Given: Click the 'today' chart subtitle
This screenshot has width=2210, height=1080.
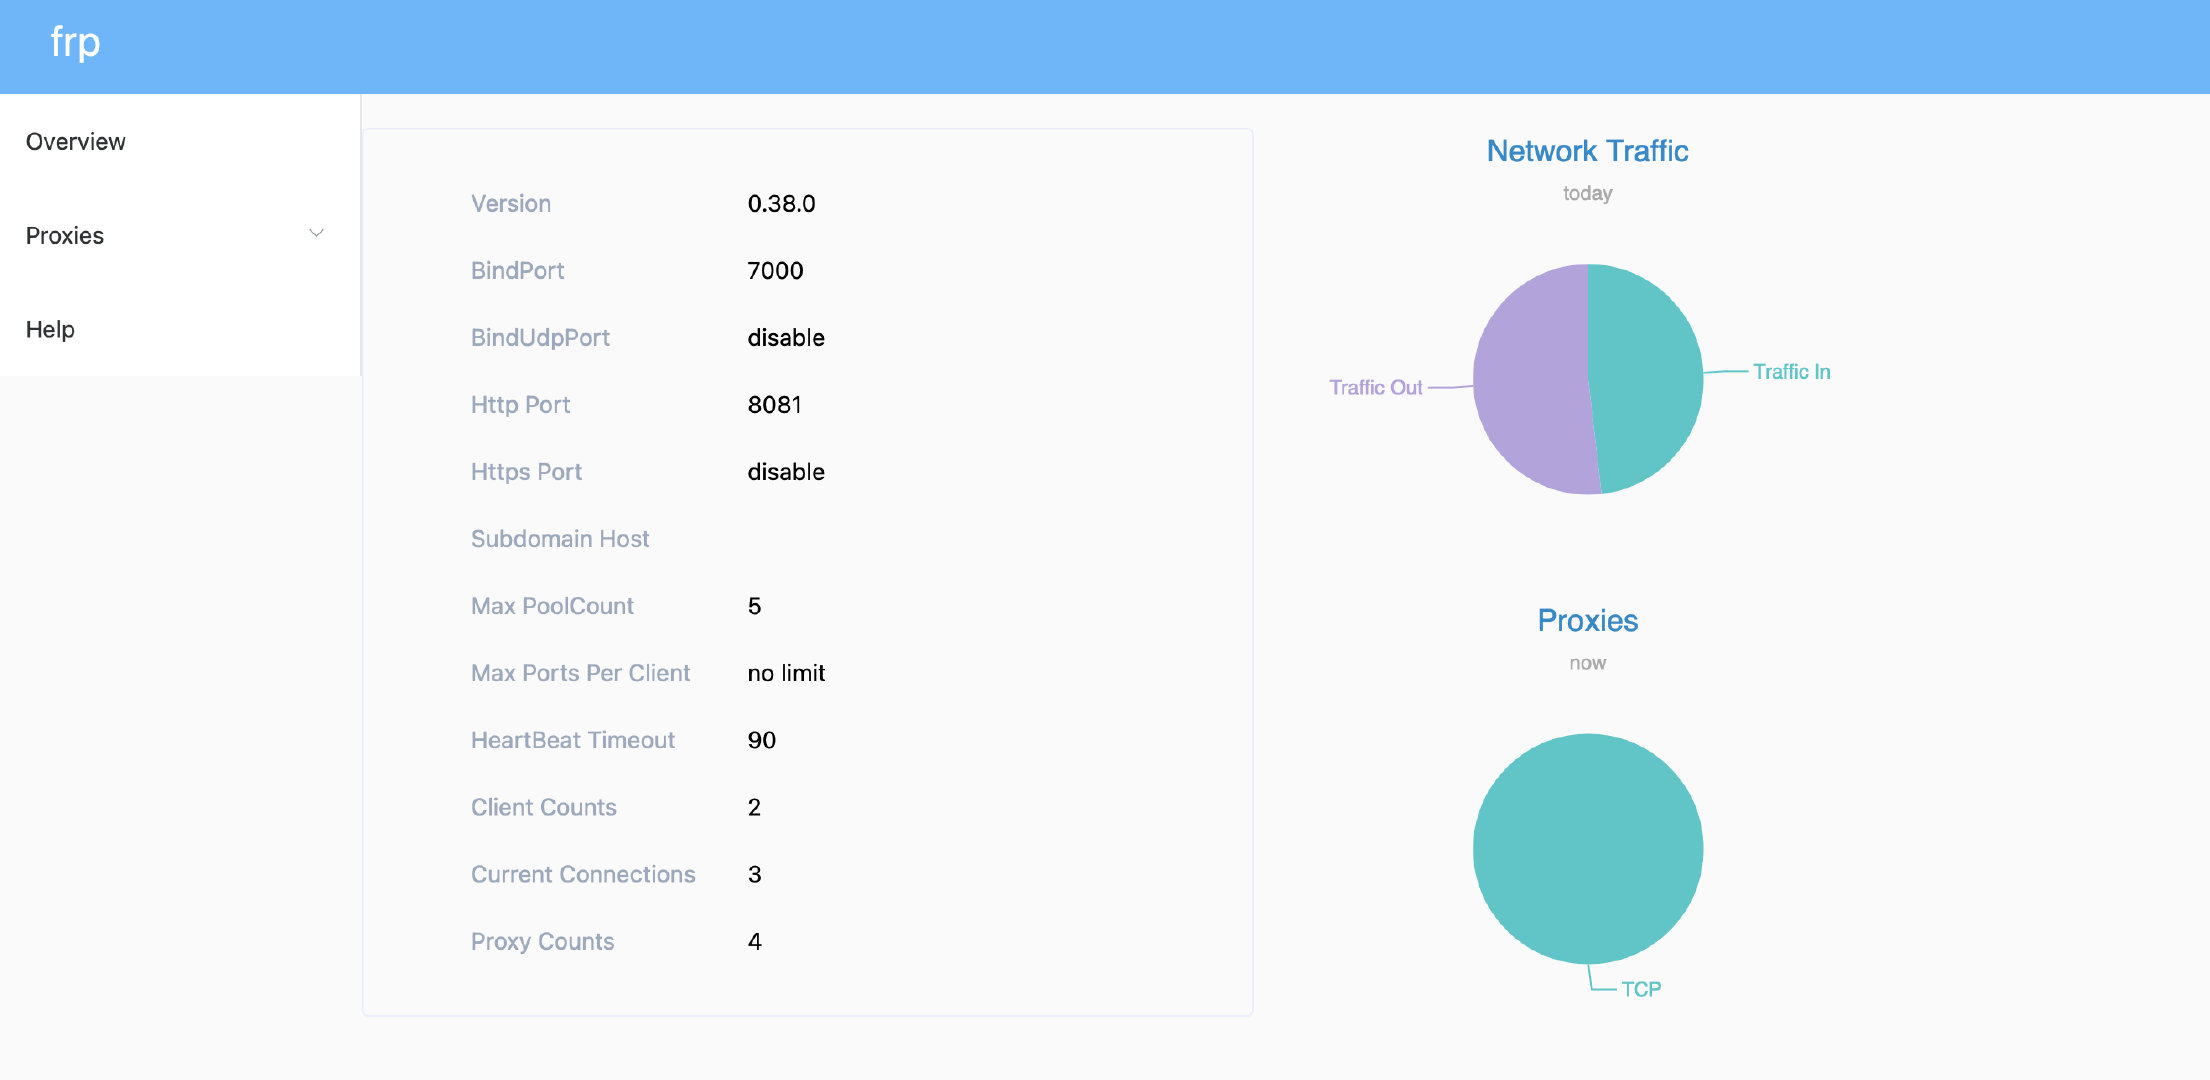Looking at the screenshot, I should [x=1587, y=193].
